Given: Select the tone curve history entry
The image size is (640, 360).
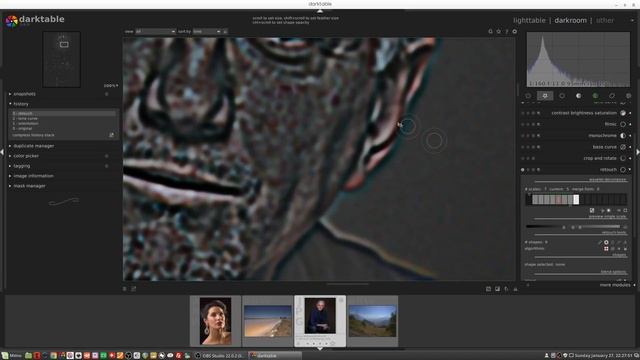Looking at the screenshot, I should [x=63, y=118].
